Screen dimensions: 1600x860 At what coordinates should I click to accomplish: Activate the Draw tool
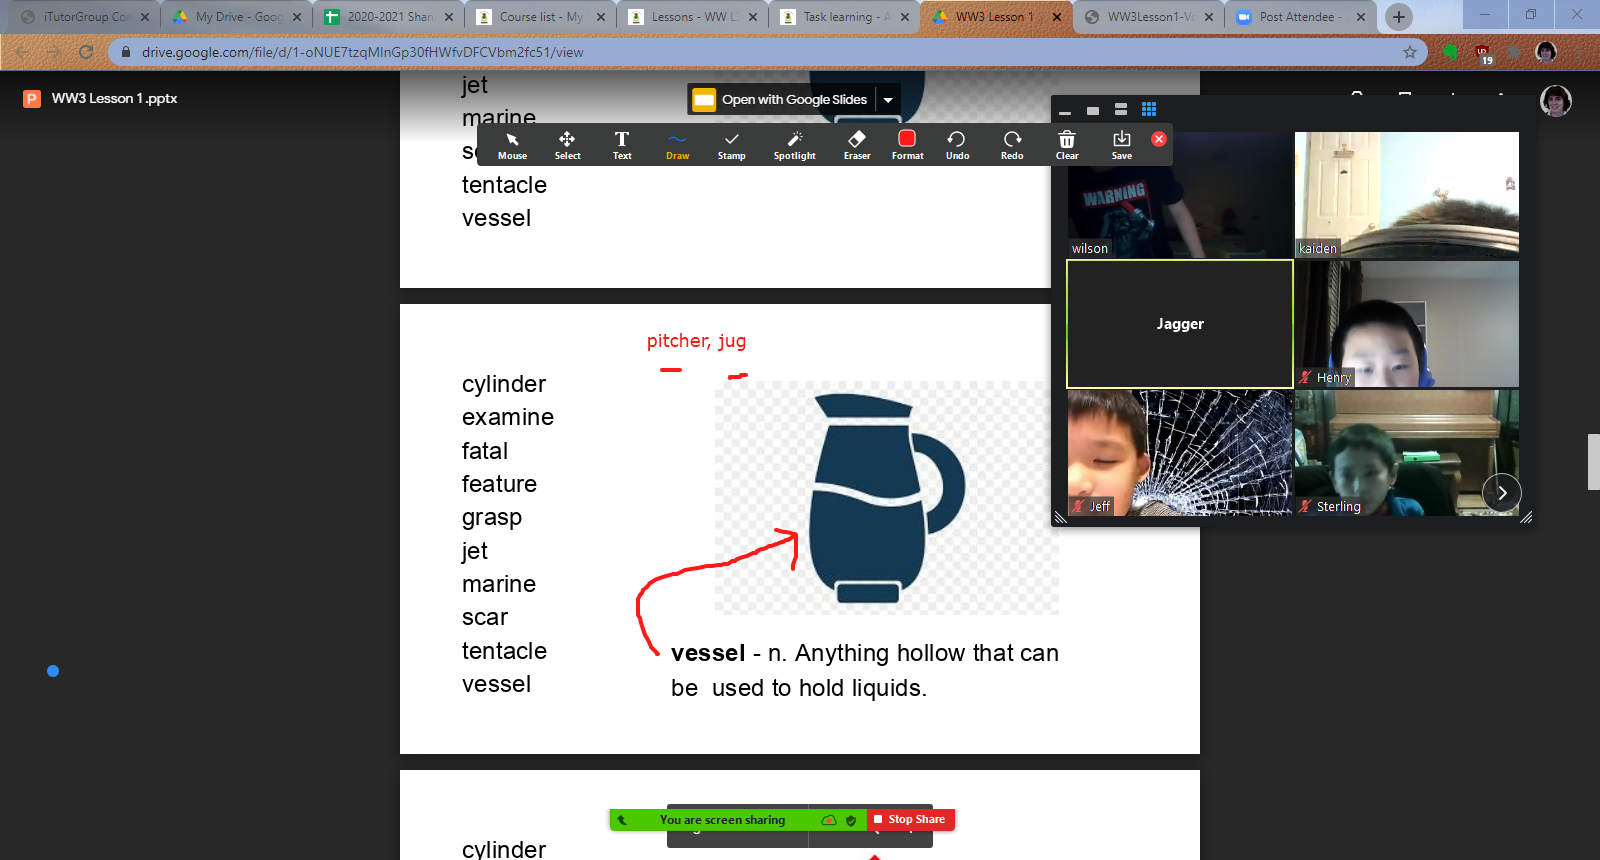[x=677, y=145]
